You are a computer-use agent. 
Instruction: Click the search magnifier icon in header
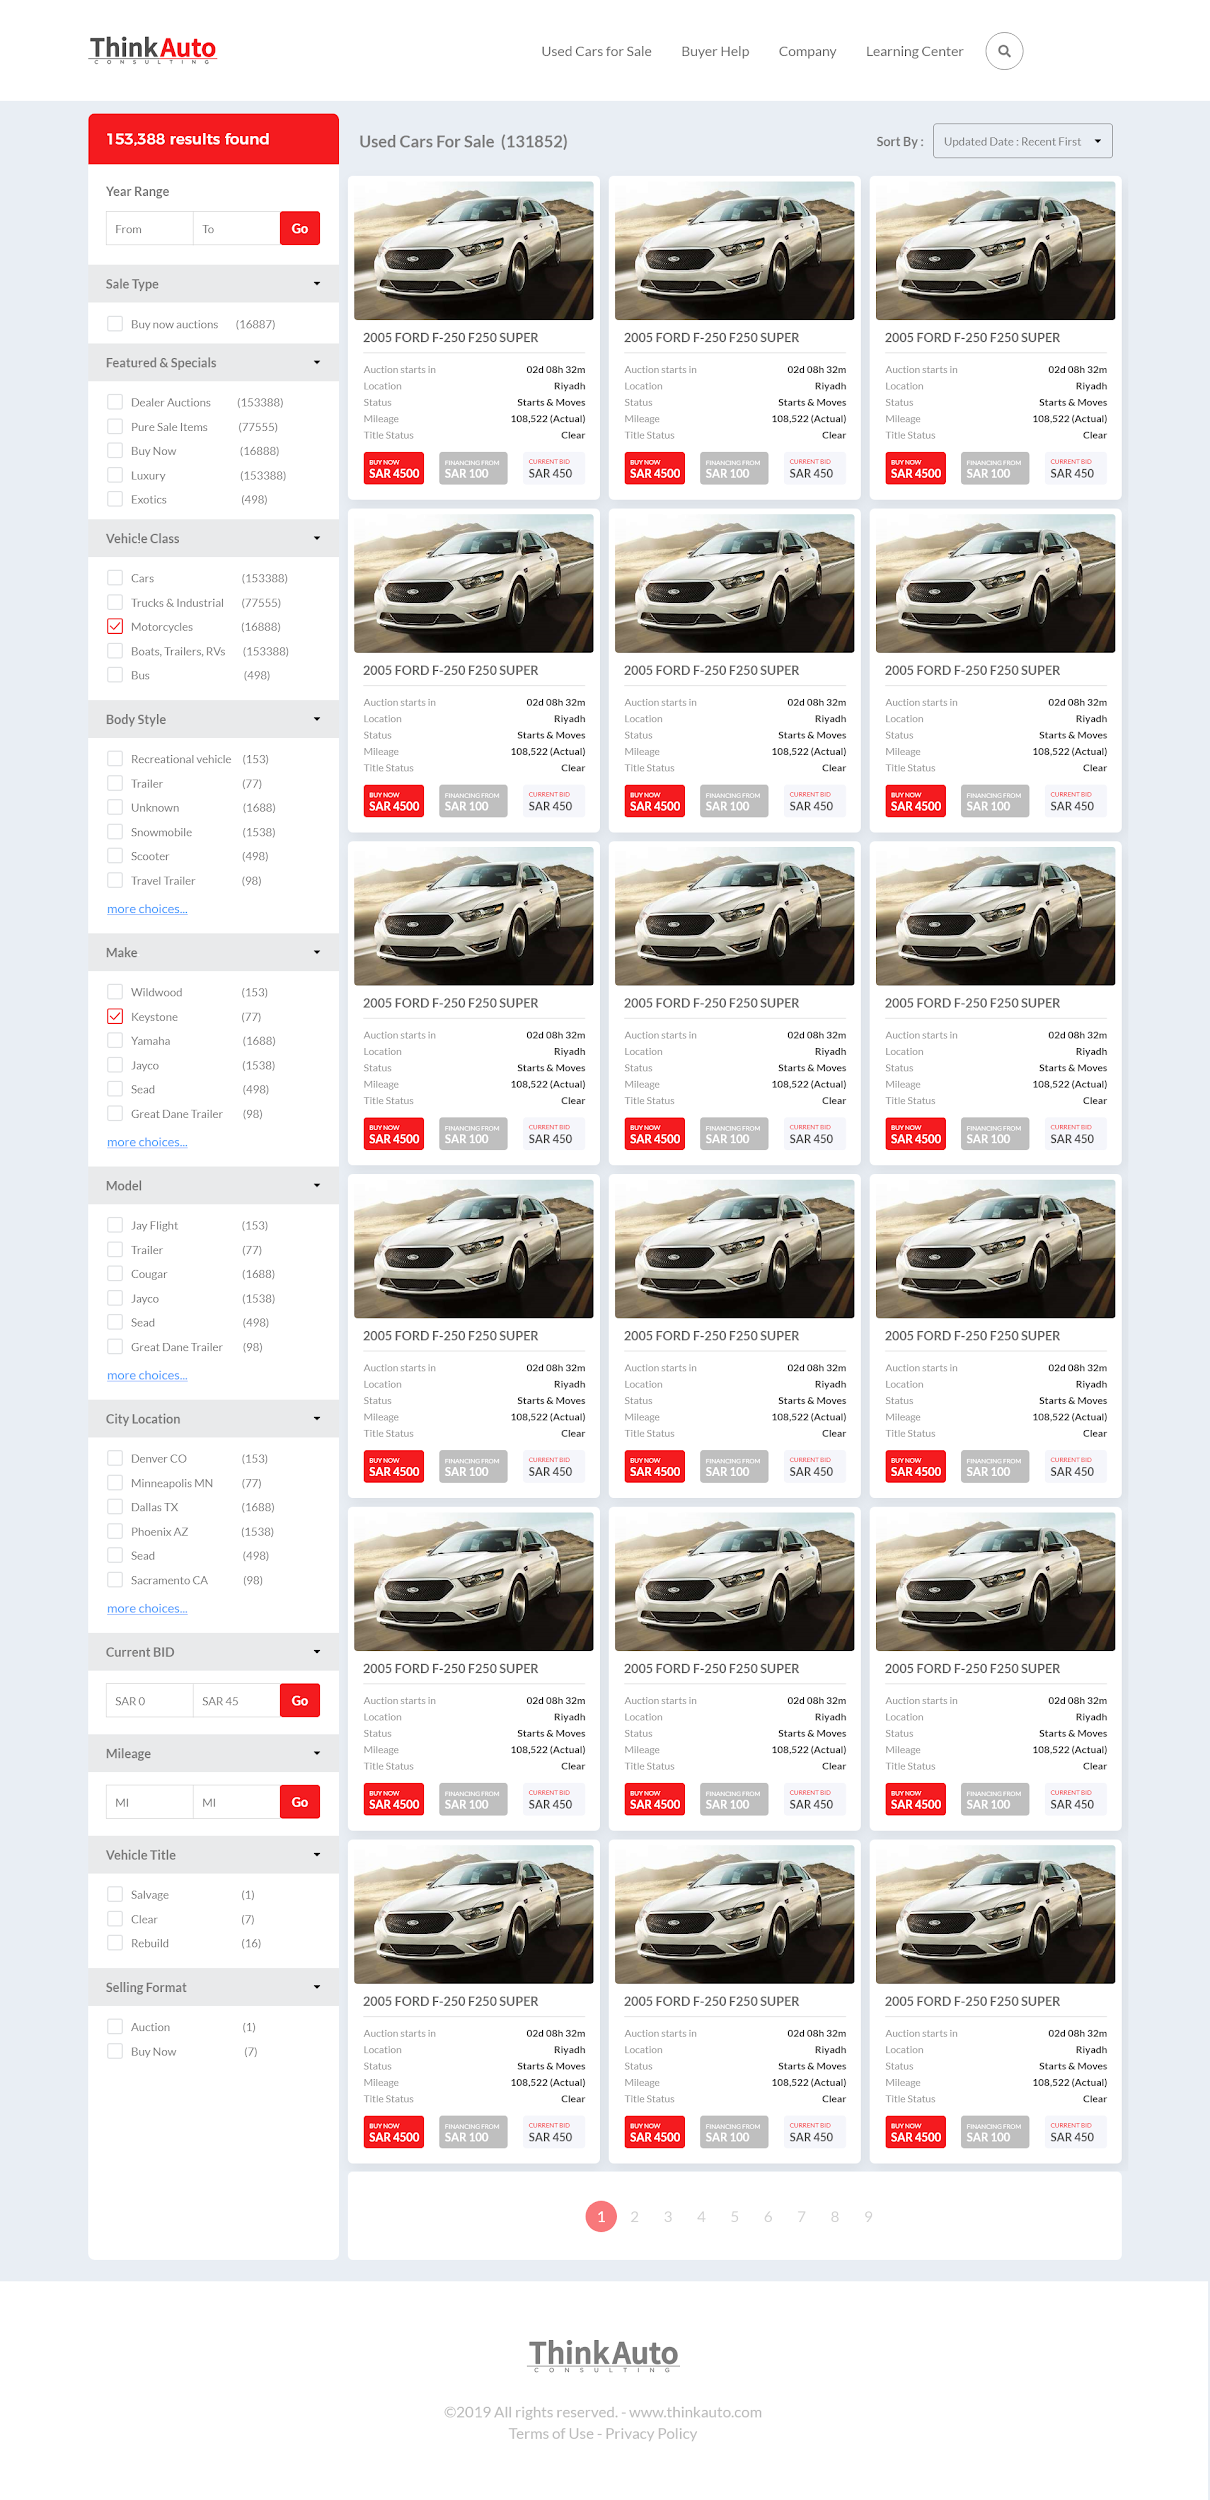point(1003,51)
